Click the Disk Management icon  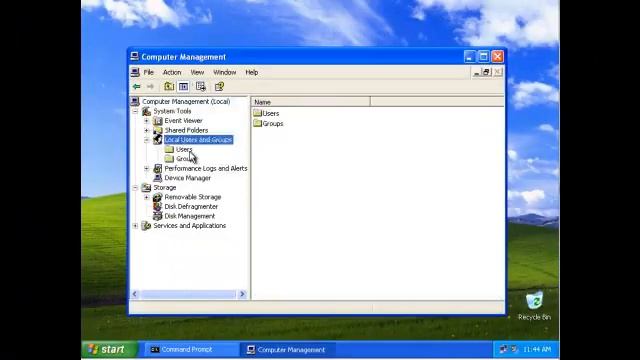[158, 216]
